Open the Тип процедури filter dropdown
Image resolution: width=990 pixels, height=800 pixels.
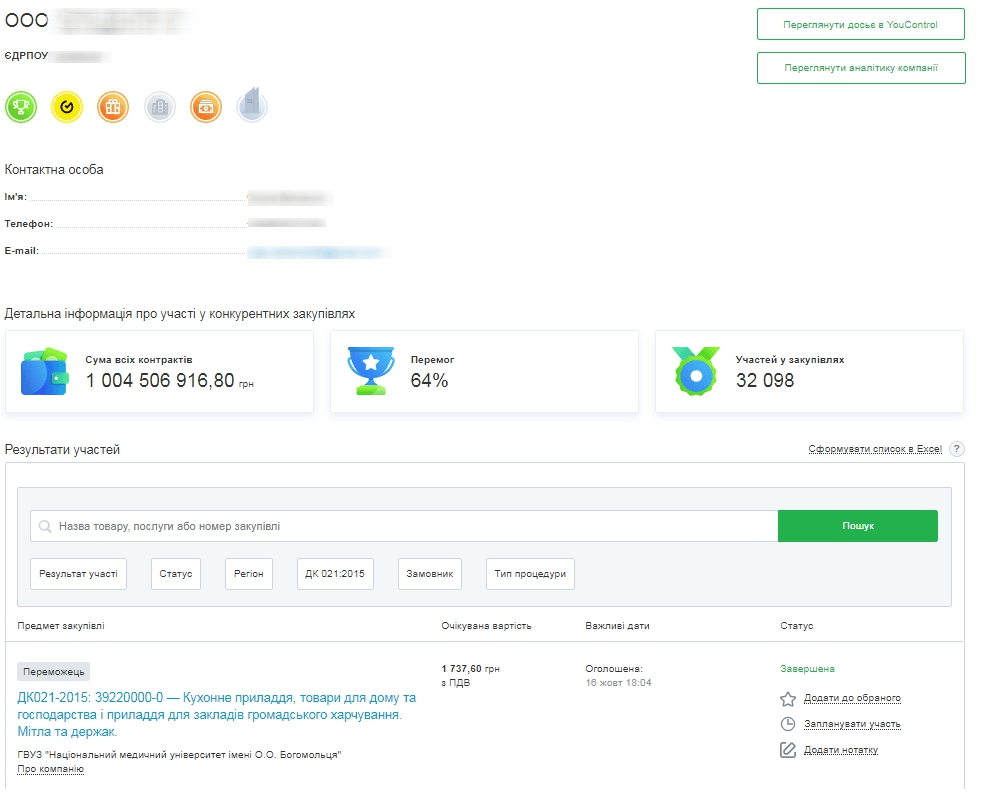(531, 574)
